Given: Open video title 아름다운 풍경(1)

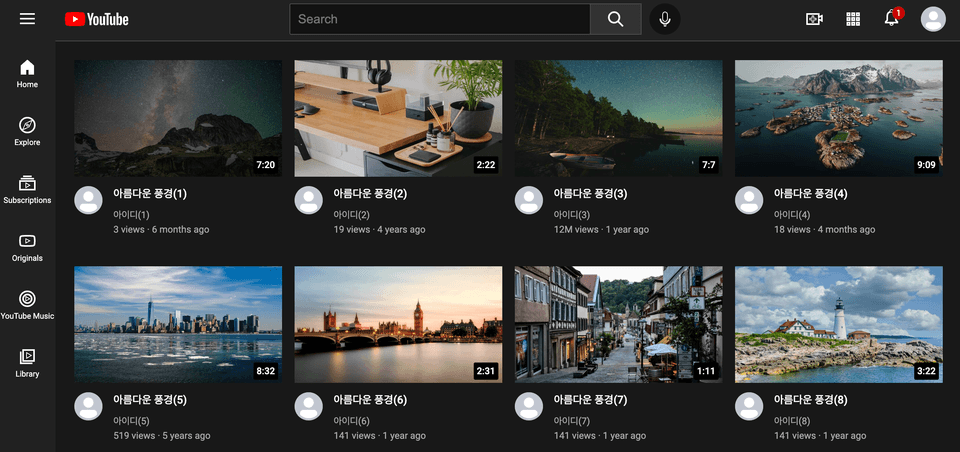Looking at the screenshot, I should (150, 194).
